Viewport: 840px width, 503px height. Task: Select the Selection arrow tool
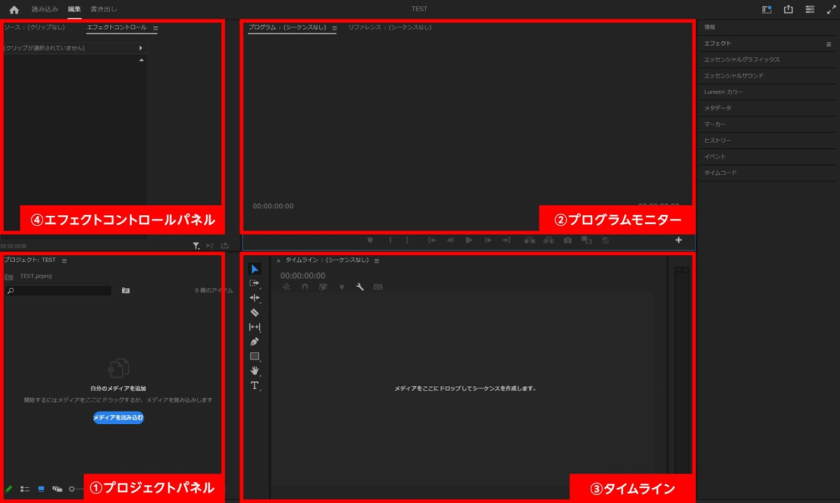tap(254, 269)
